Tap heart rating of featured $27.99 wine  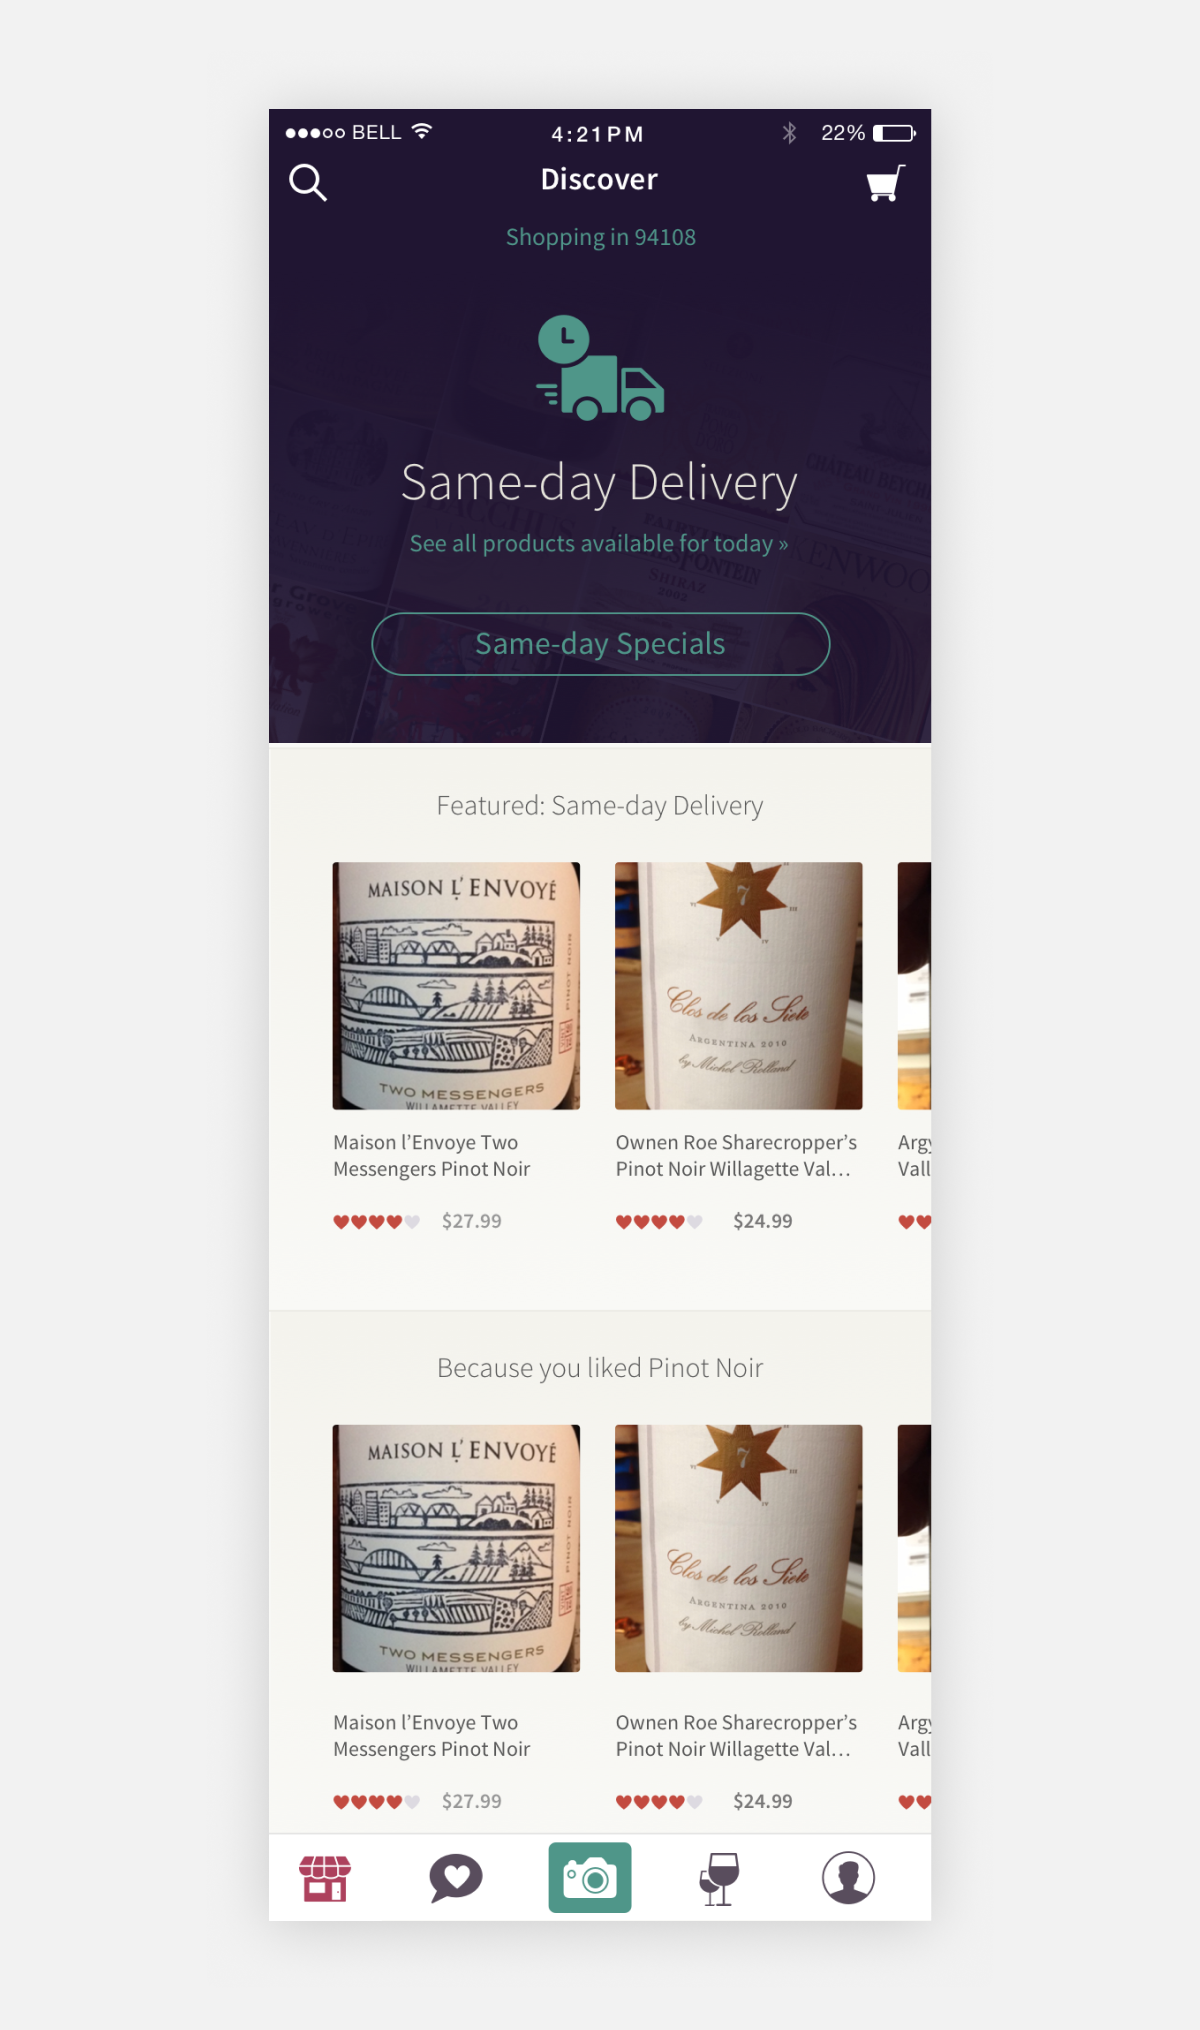376,1221
